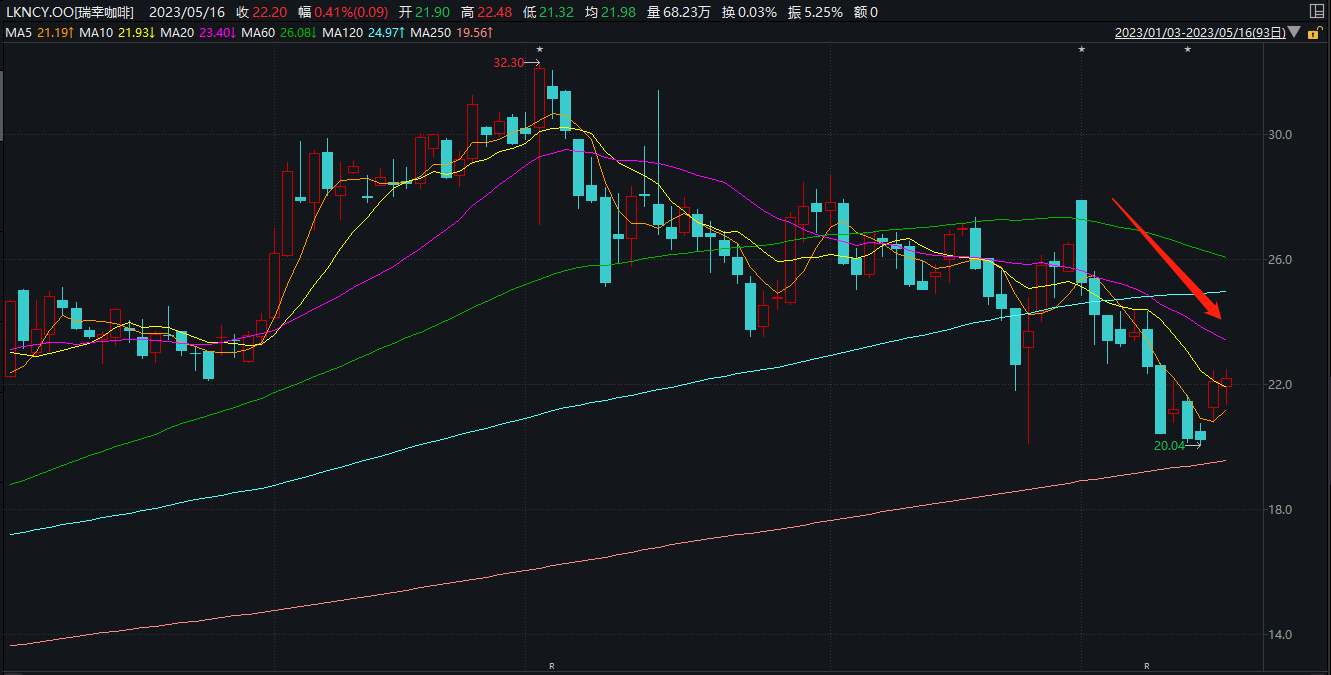Click the MA5 21.19 indicator label
The height and width of the screenshot is (675, 1331).
pos(40,32)
